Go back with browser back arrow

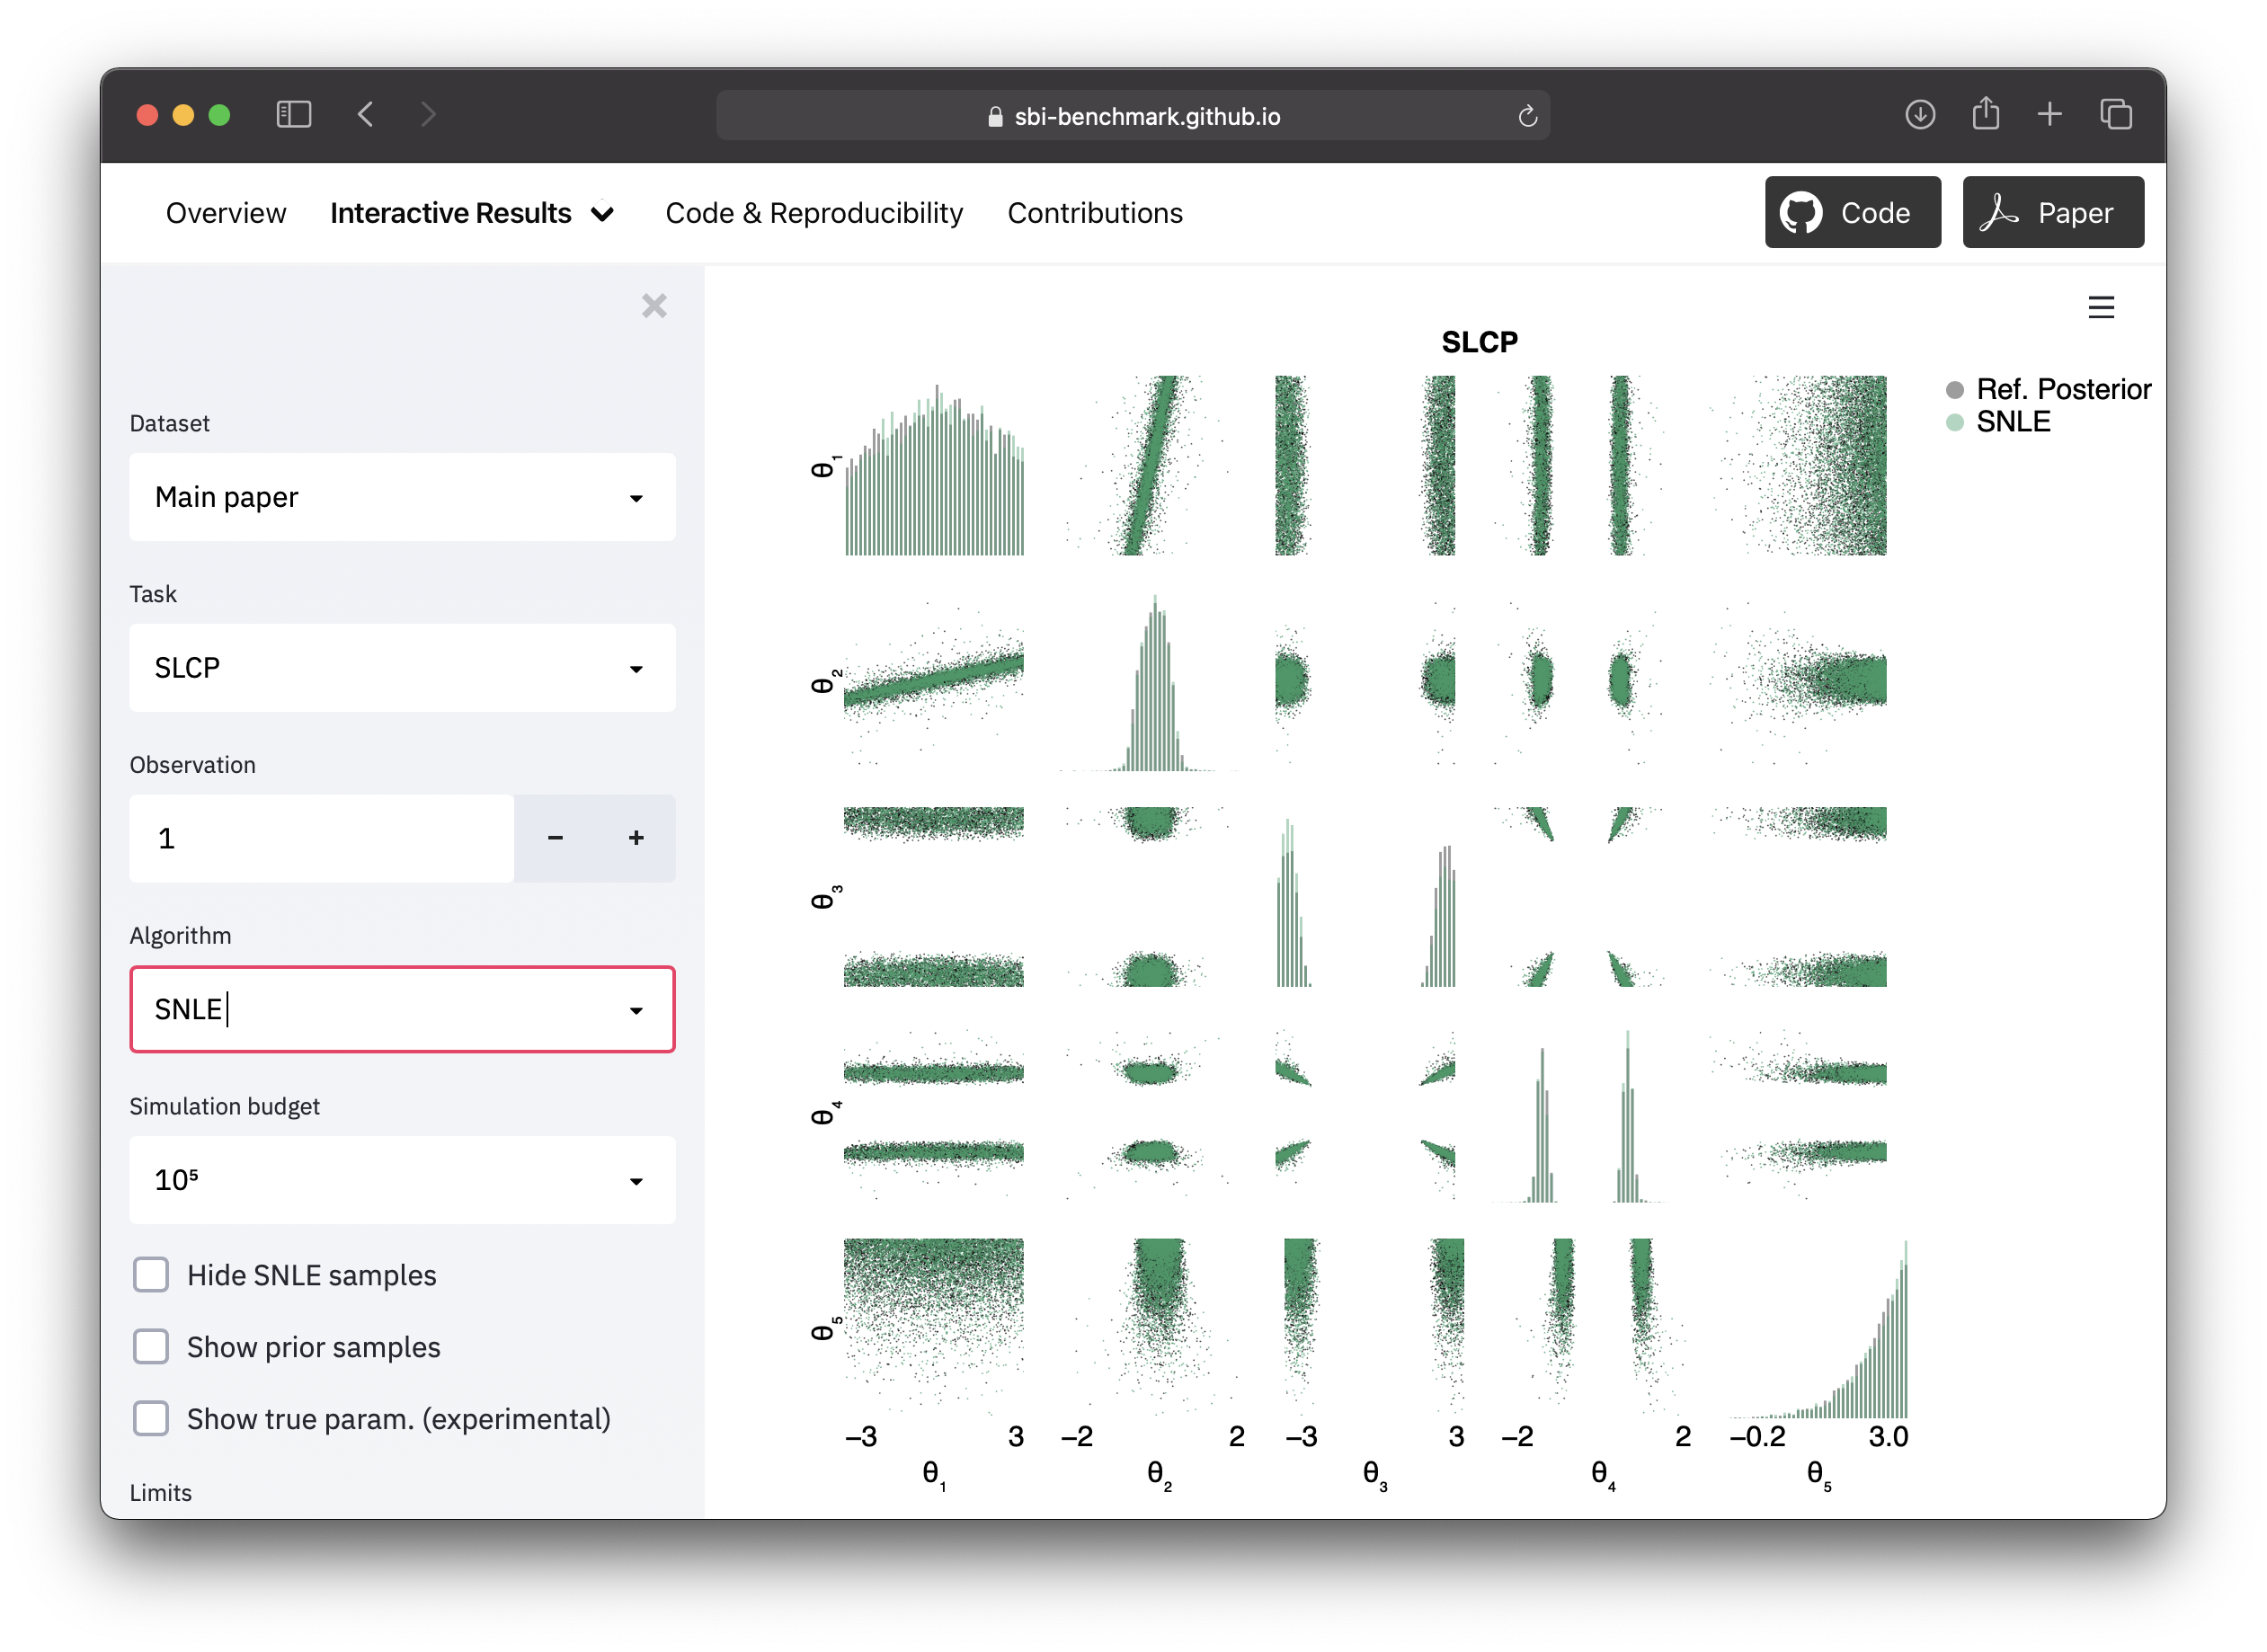[366, 114]
